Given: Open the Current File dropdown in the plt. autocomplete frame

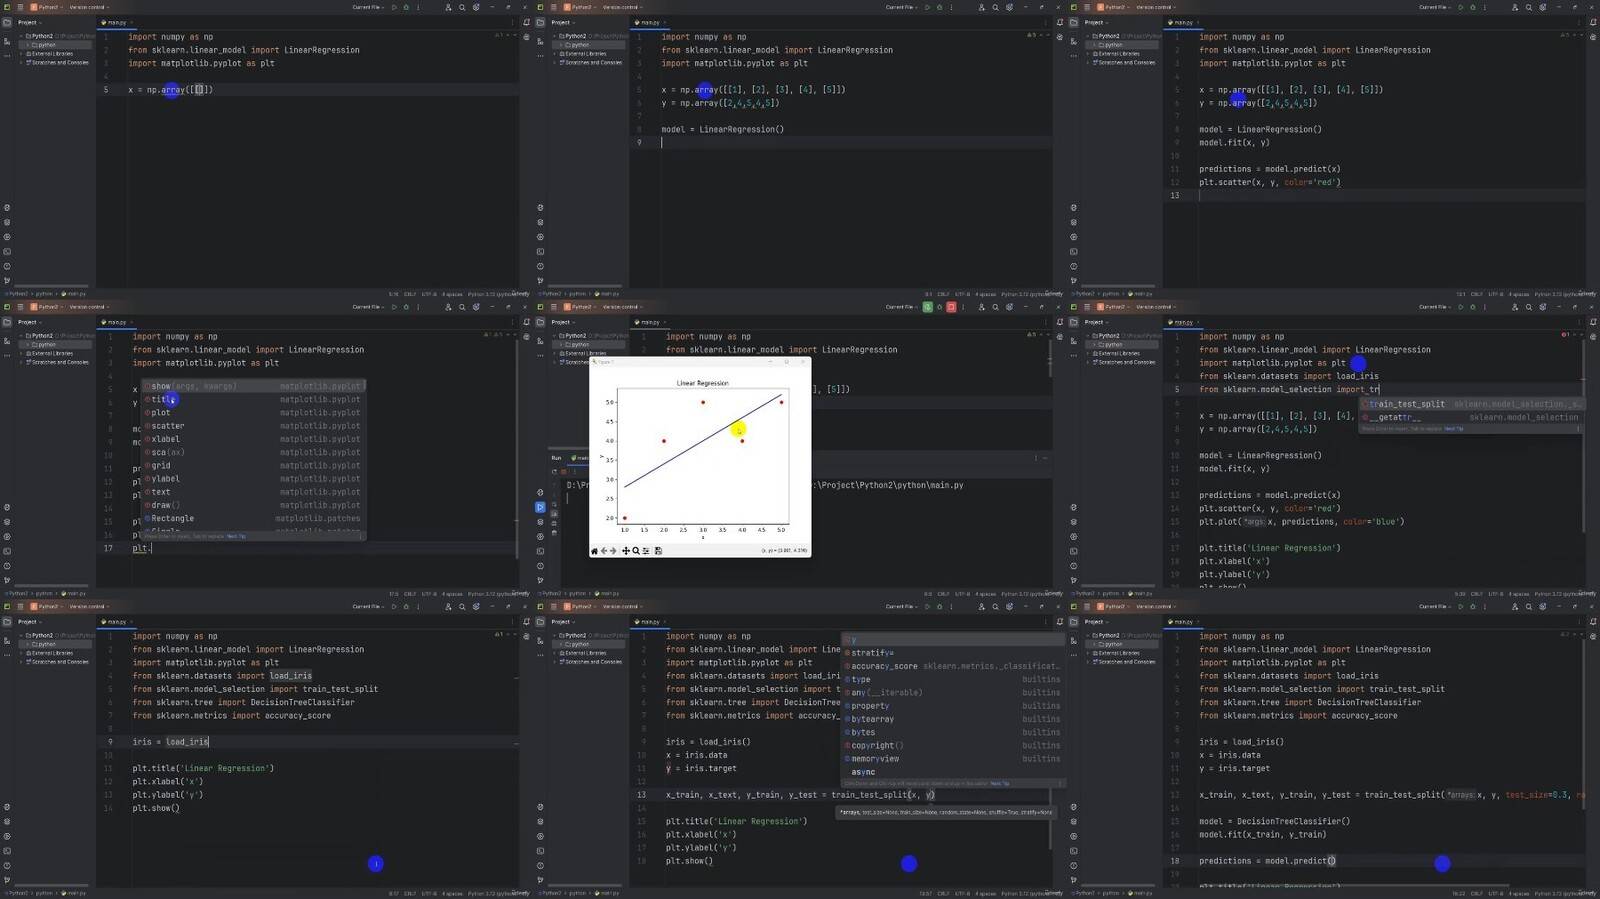Looking at the screenshot, I should point(368,307).
